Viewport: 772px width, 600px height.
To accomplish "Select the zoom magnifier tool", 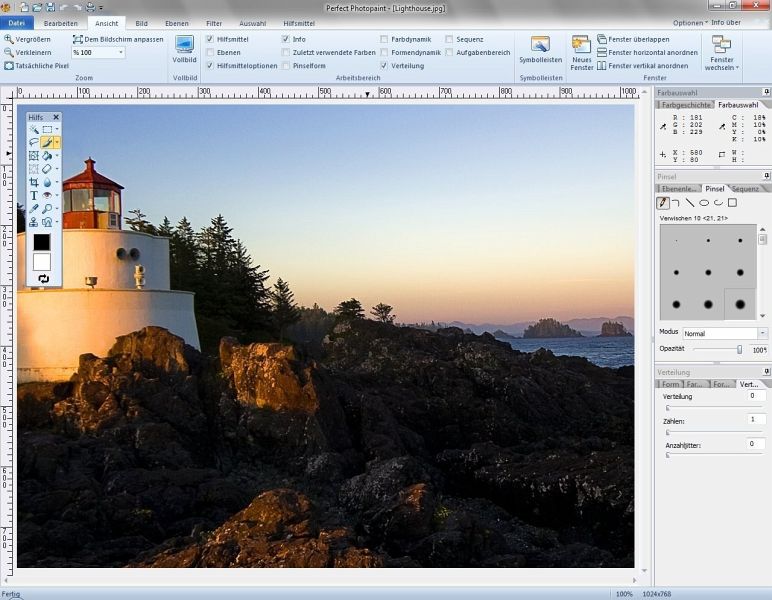I will [x=47, y=209].
